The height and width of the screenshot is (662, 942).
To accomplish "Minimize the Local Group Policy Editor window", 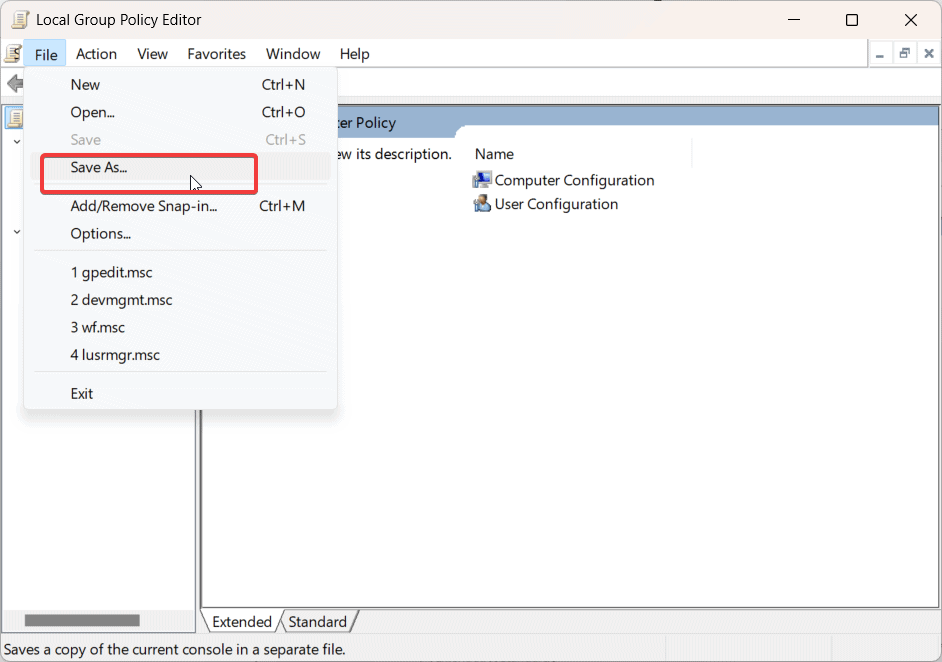I will 794,20.
